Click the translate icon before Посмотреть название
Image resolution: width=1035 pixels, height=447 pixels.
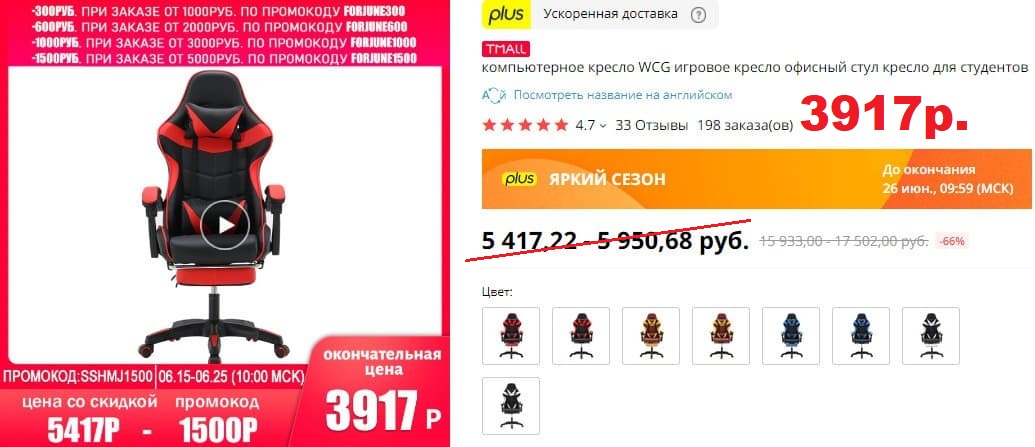pyautogui.click(x=494, y=95)
